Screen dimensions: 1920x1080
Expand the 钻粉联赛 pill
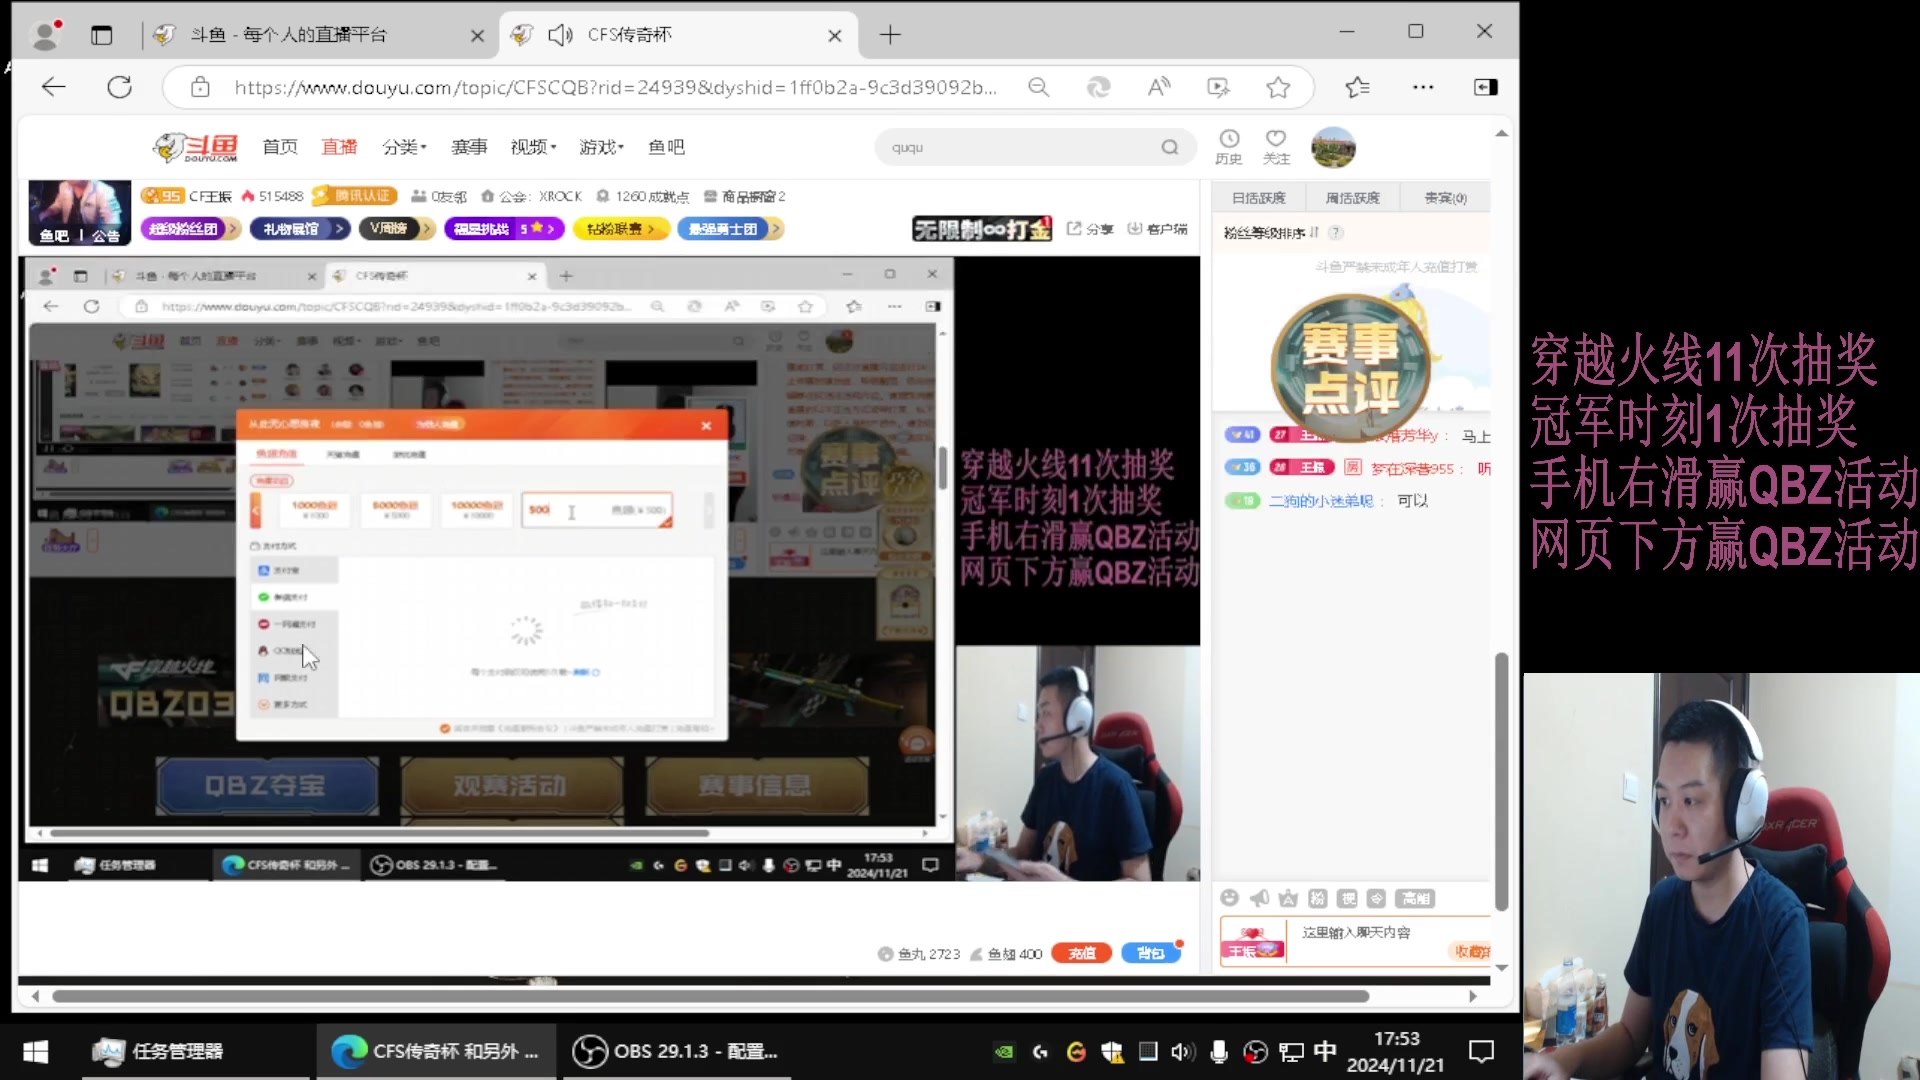[620, 229]
